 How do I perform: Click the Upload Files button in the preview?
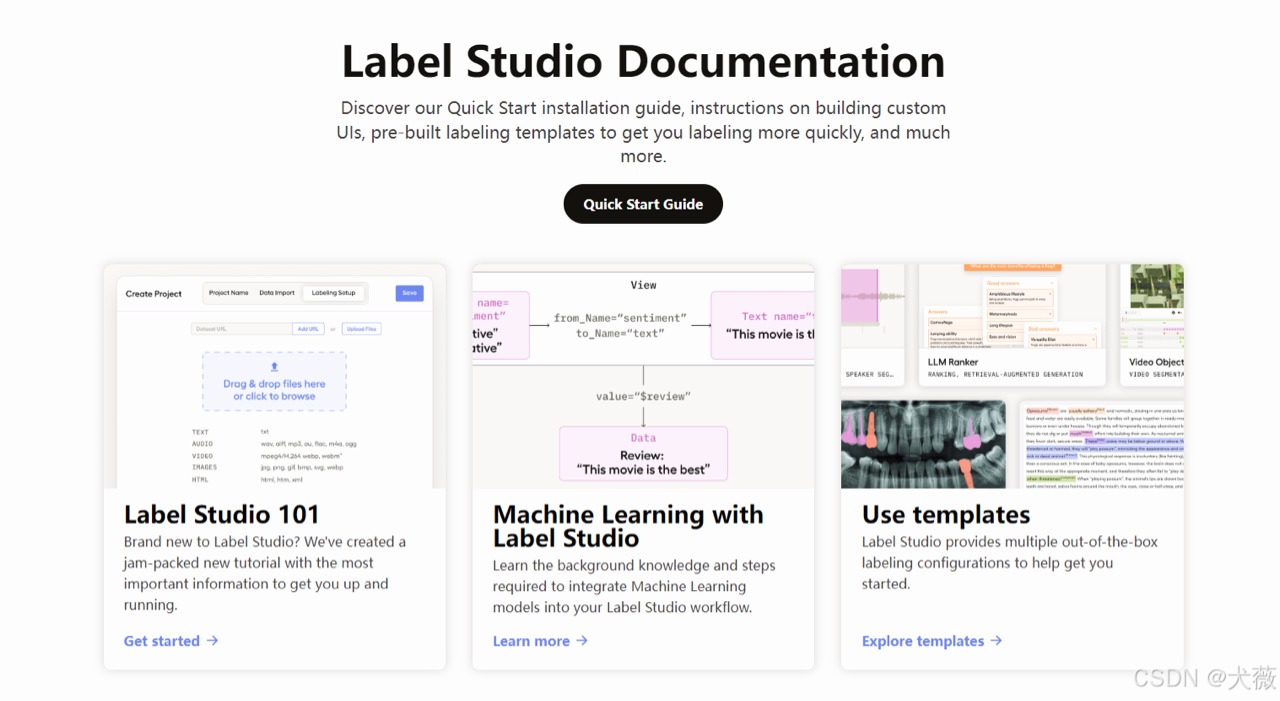coord(361,328)
